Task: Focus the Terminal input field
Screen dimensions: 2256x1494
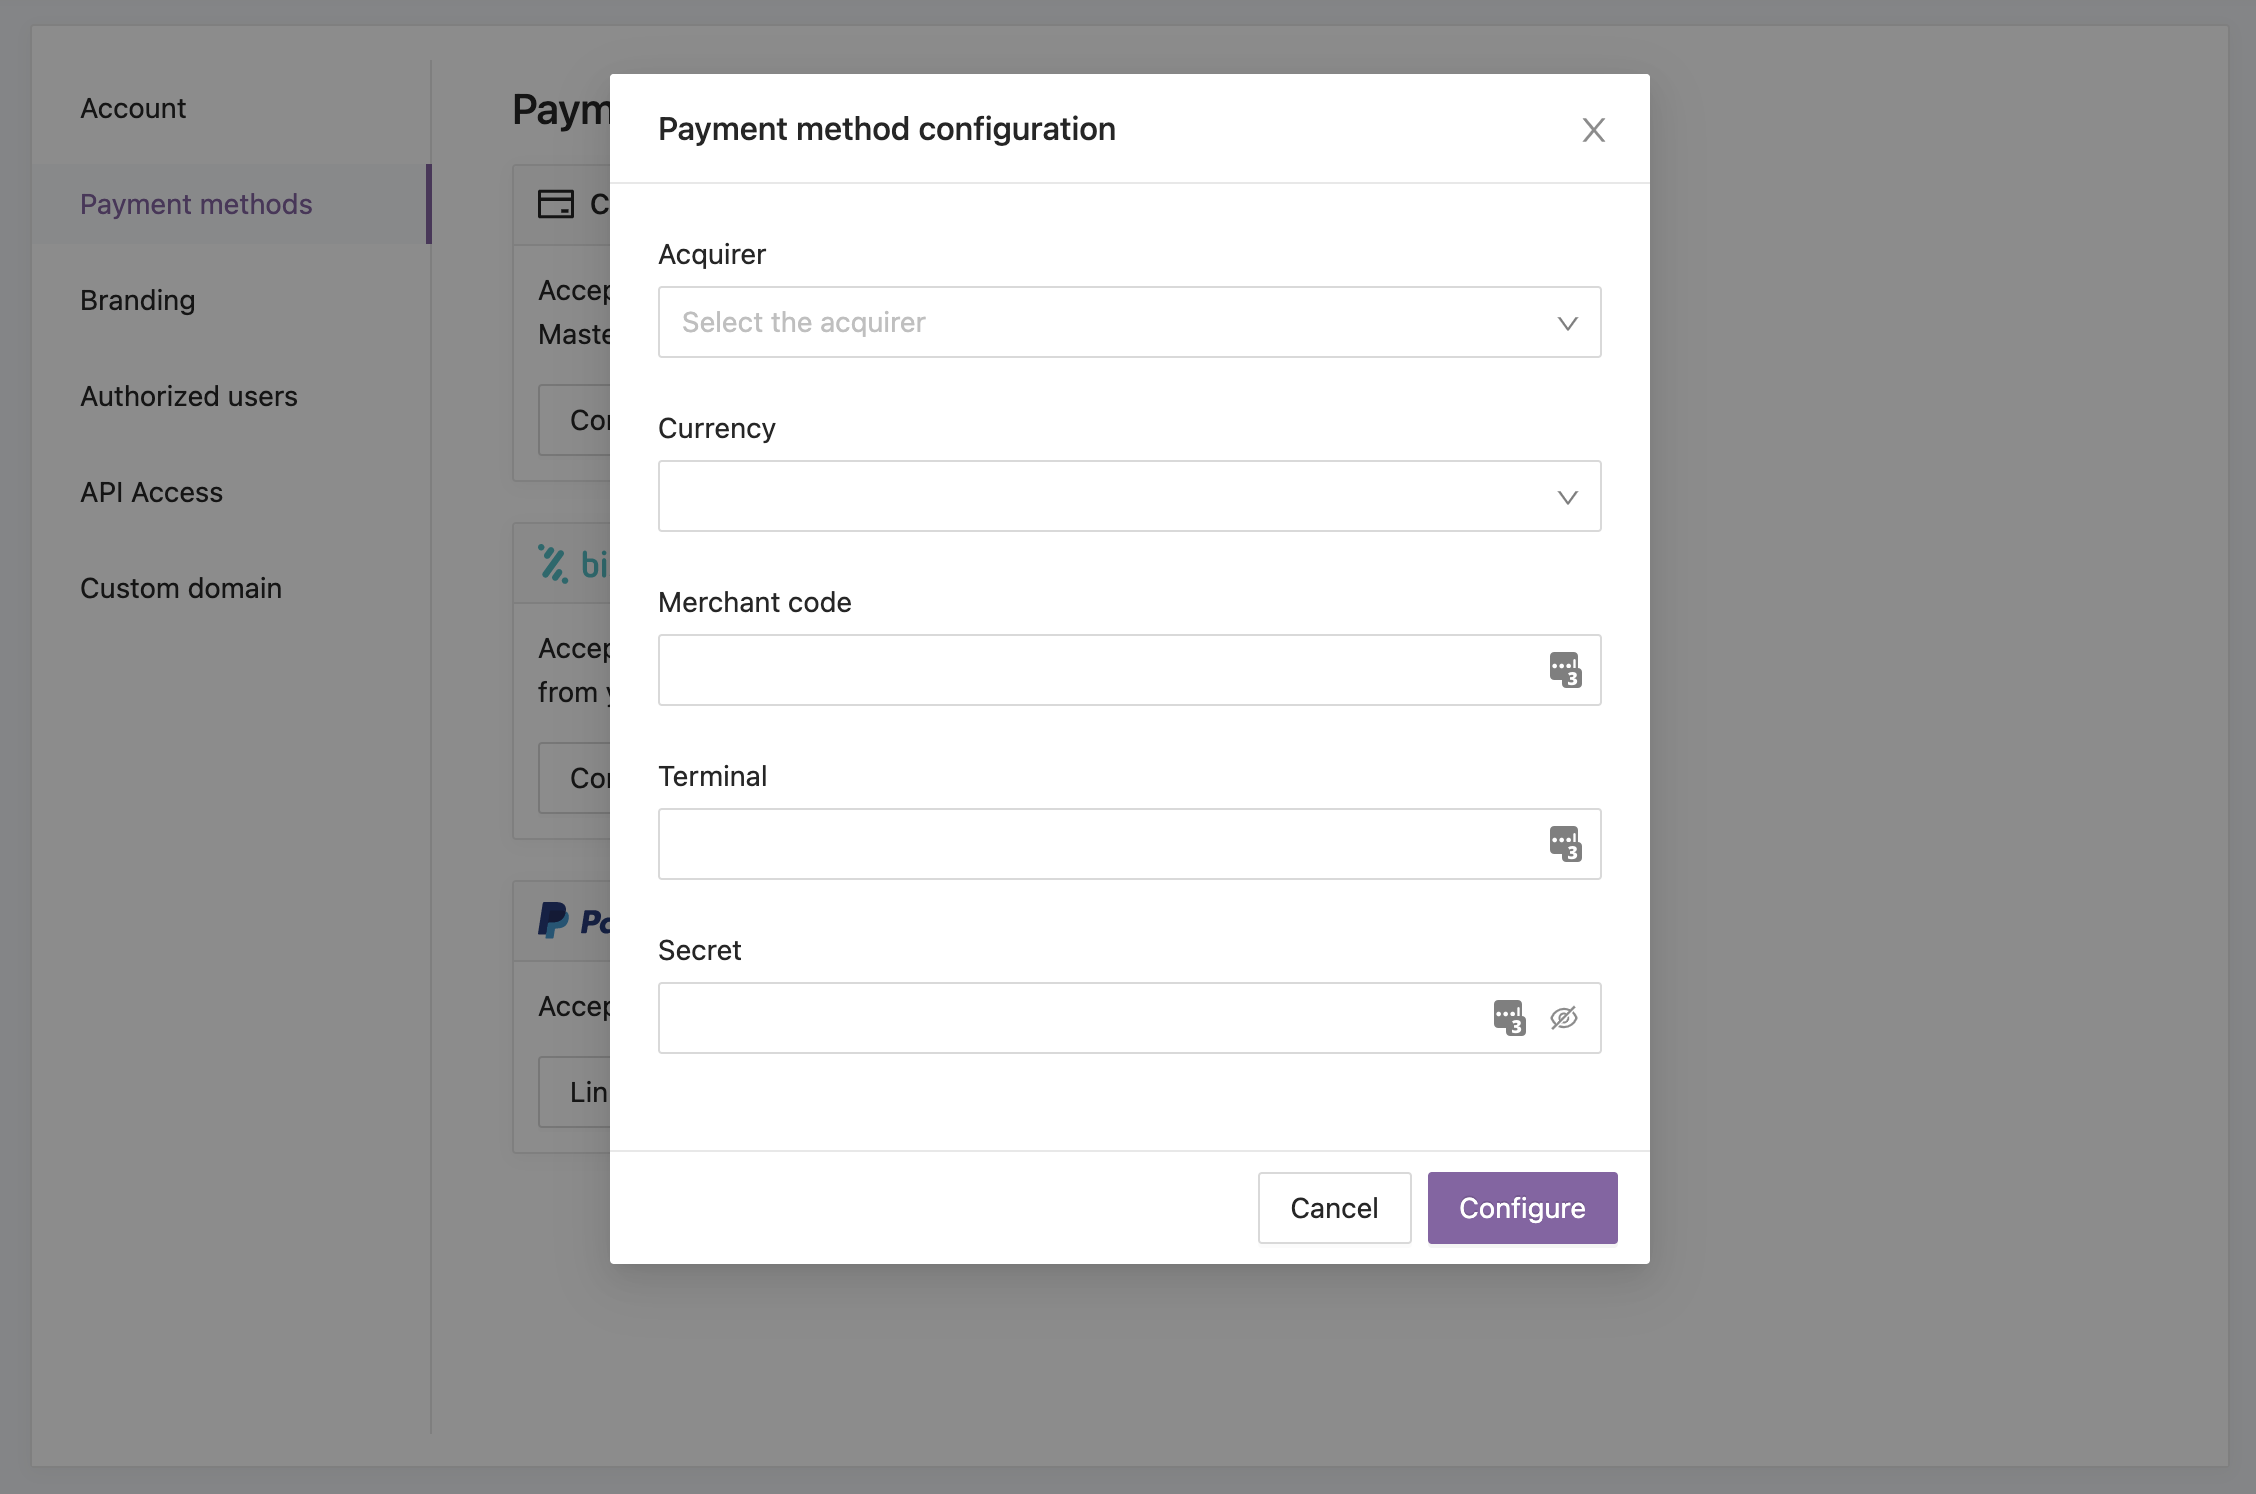Action: click(1130, 844)
